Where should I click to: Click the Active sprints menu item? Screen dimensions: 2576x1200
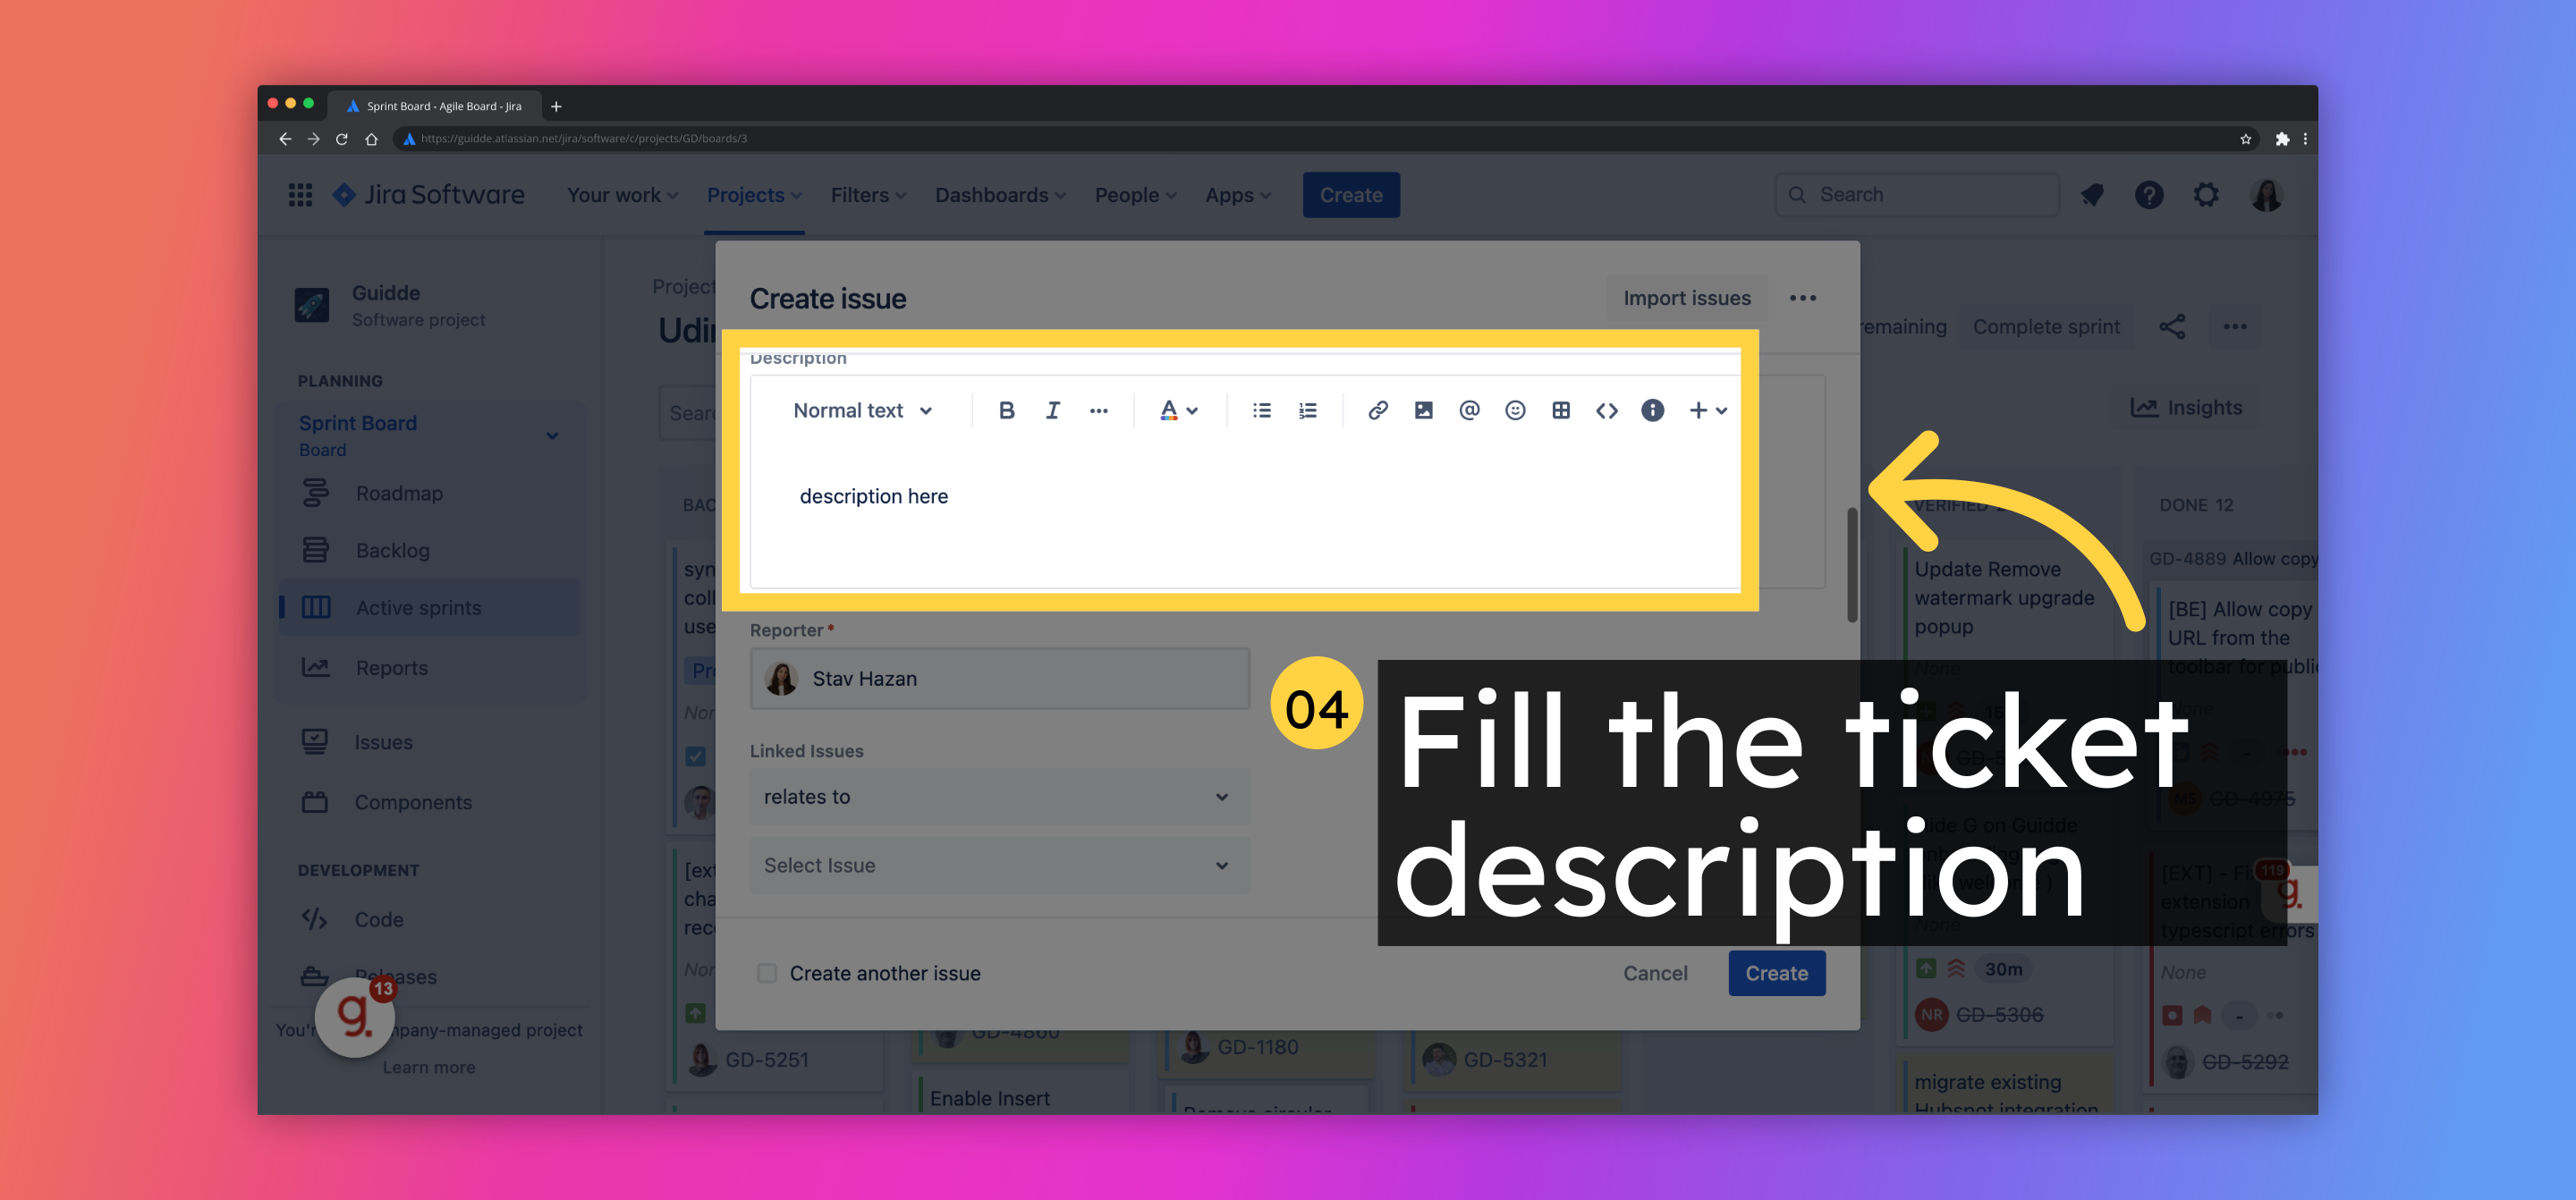point(420,605)
